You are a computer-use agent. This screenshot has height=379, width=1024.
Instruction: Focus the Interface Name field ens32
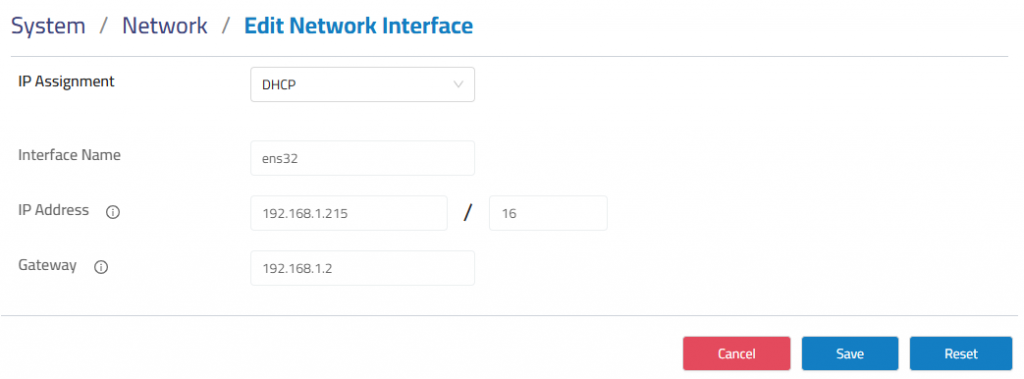point(362,158)
